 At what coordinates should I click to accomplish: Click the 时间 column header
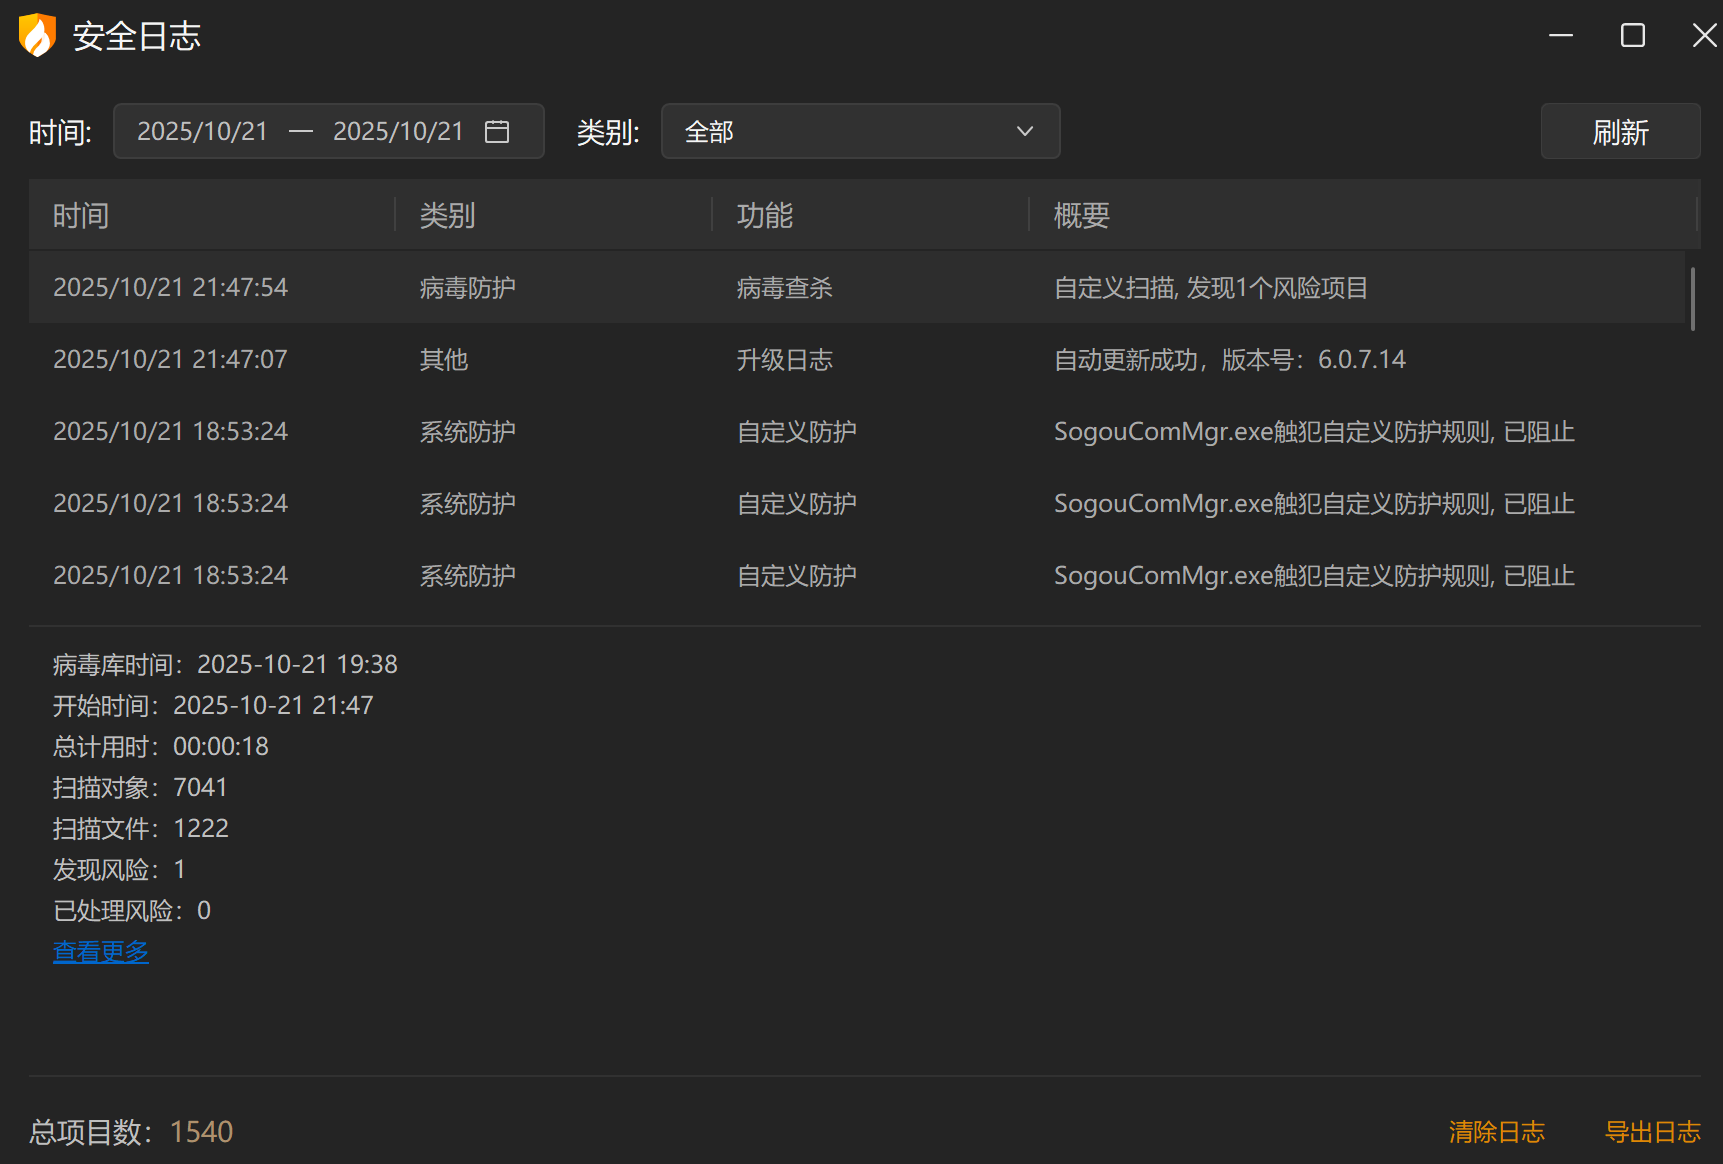80,215
